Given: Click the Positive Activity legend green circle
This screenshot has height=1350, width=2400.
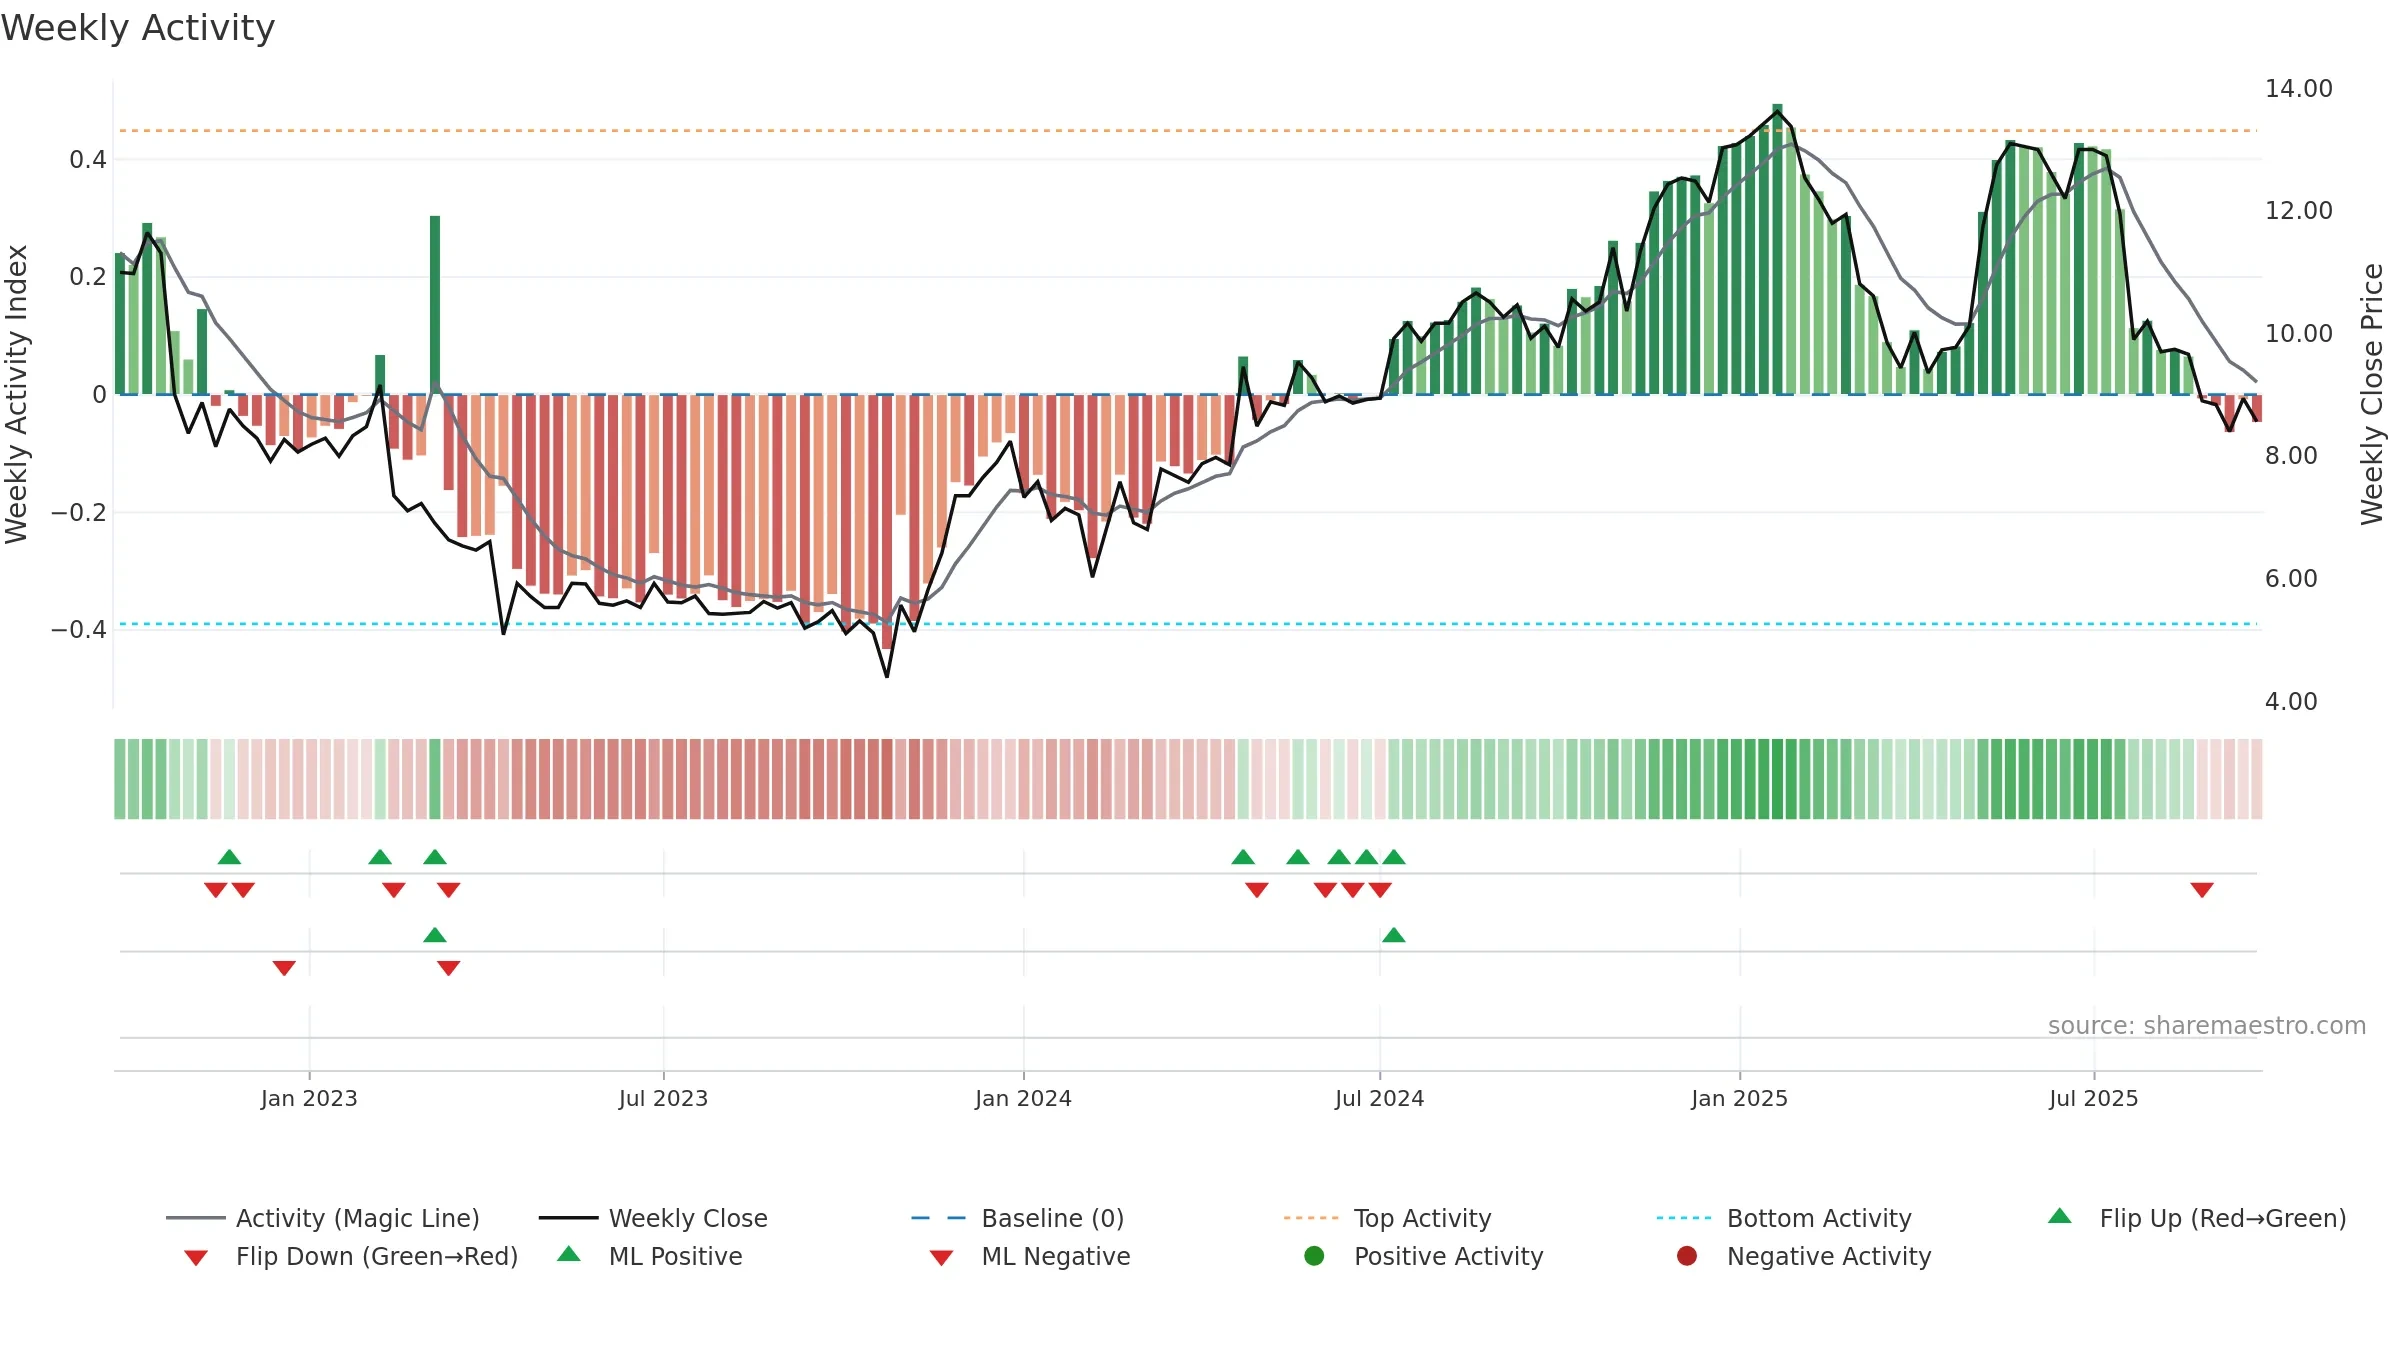Looking at the screenshot, I should pyautogui.click(x=1315, y=1256).
